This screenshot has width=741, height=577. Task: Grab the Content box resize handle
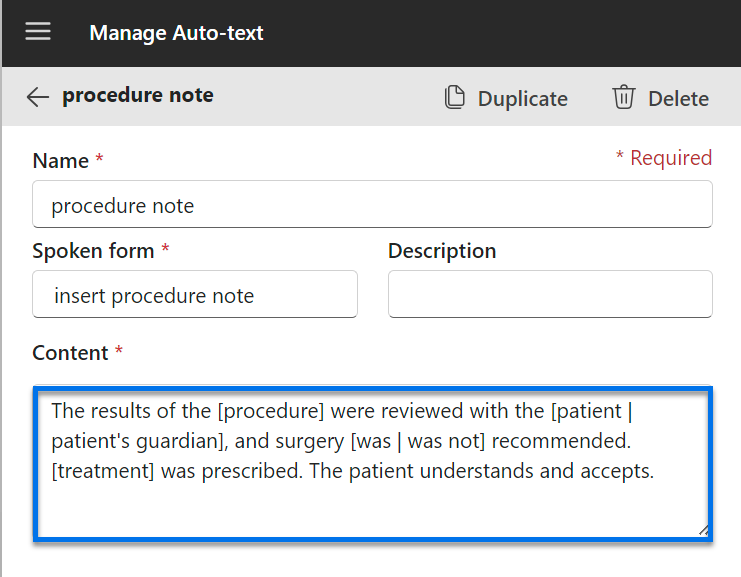[703, 530]
